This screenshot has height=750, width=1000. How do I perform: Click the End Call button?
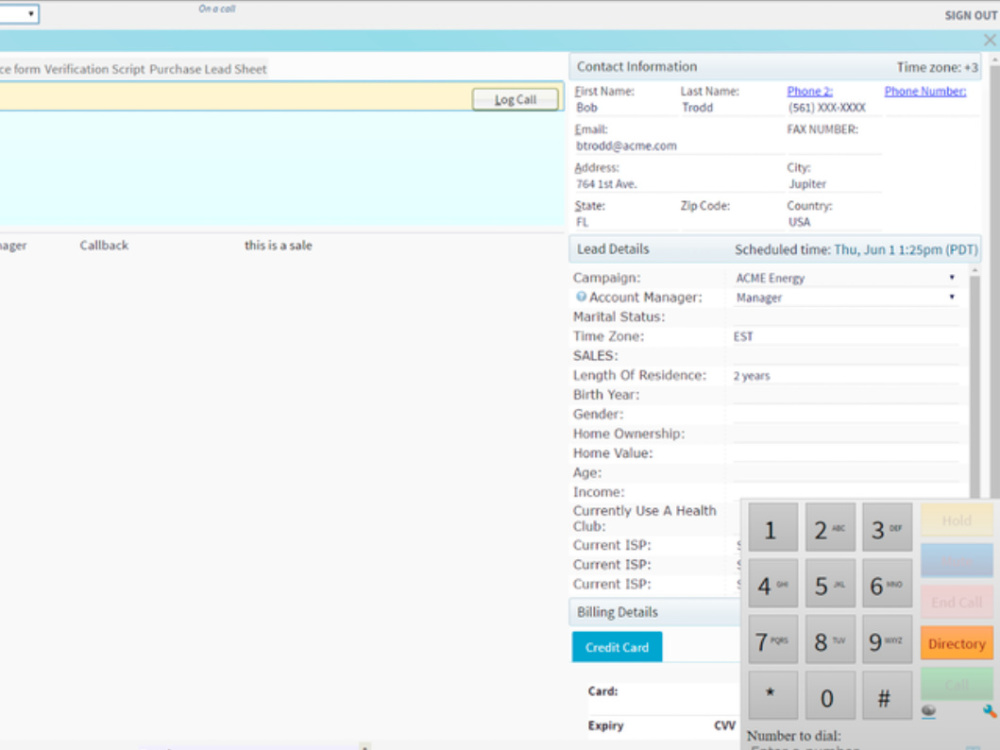957,602
